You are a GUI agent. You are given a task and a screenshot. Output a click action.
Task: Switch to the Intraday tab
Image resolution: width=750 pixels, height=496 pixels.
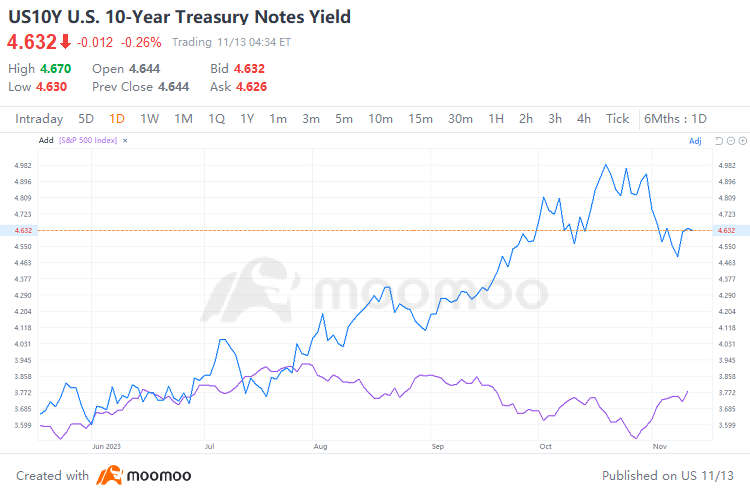point(39,118)
